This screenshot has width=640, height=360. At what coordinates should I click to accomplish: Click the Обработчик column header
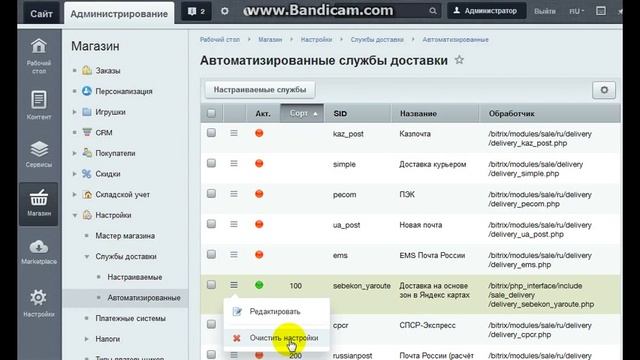click(550, 113)
